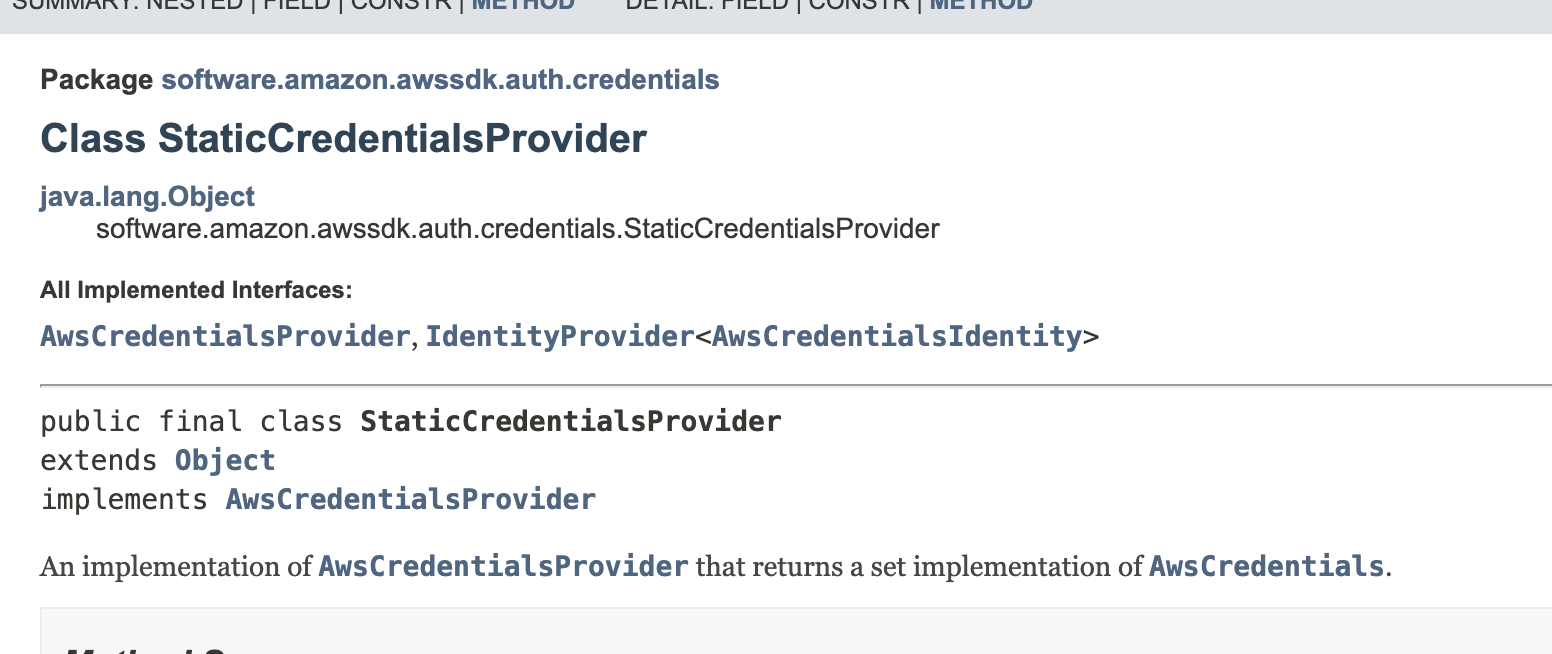
Task: Click CONSTR in the SUMMARY navigation bar
Action: [401, 5]
